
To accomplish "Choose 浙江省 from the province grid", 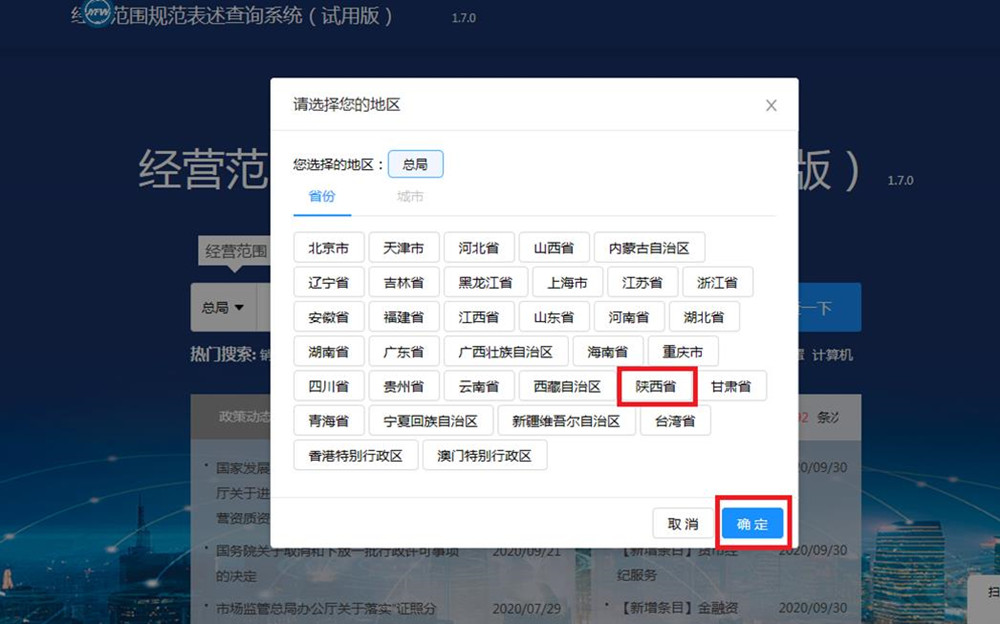I will (x=717, y=283).
